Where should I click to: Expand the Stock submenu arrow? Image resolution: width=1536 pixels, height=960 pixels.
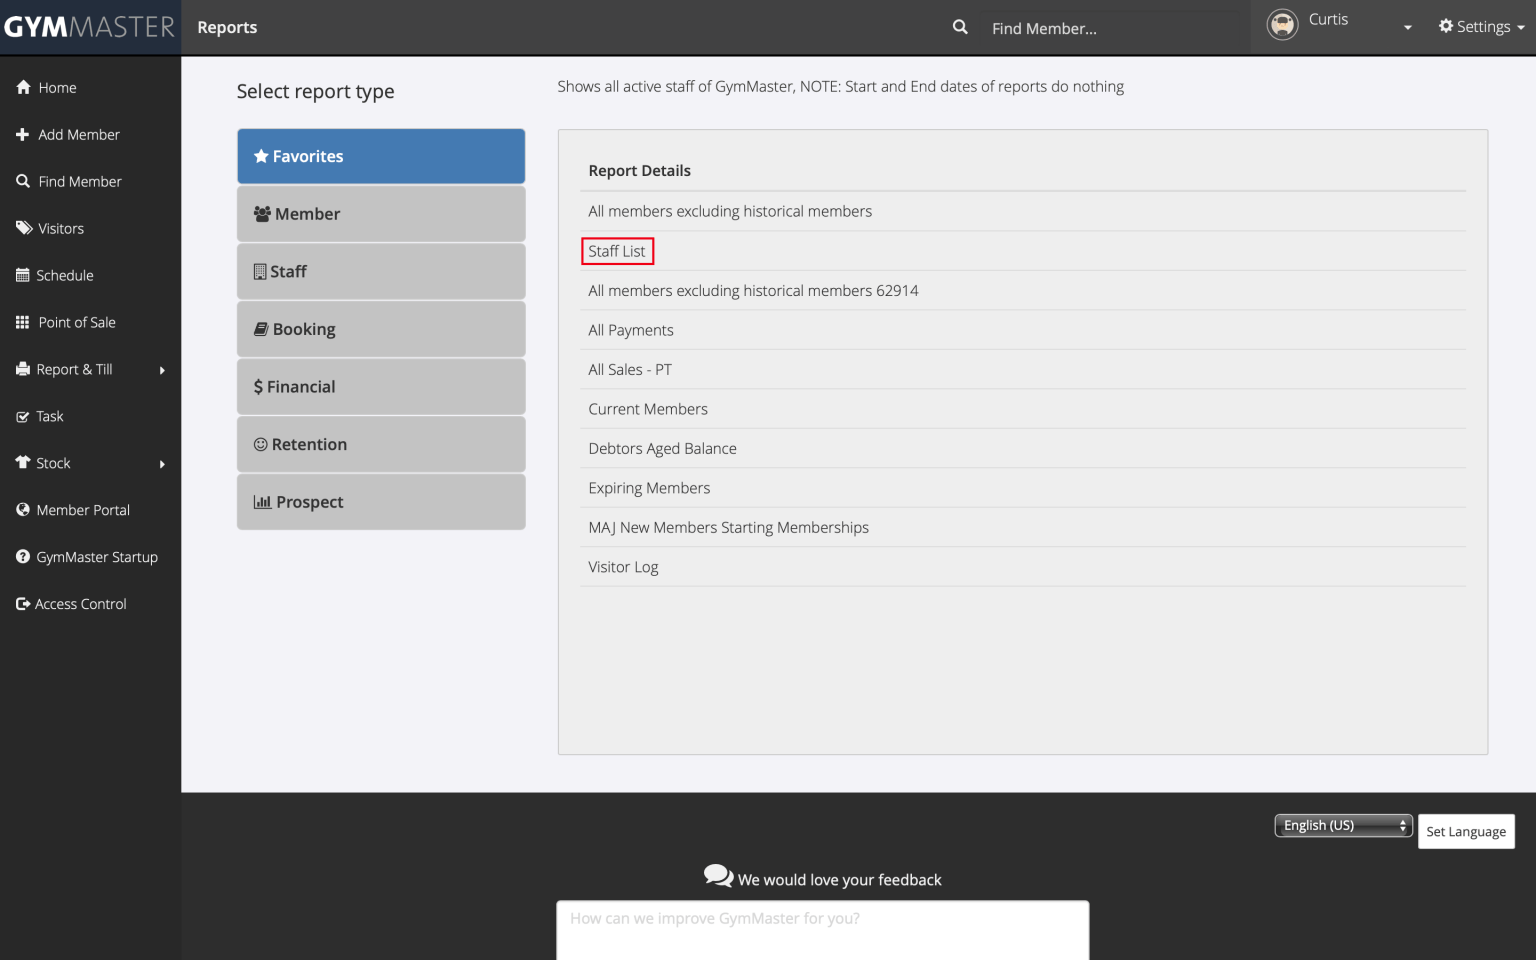tap(162, 464)
